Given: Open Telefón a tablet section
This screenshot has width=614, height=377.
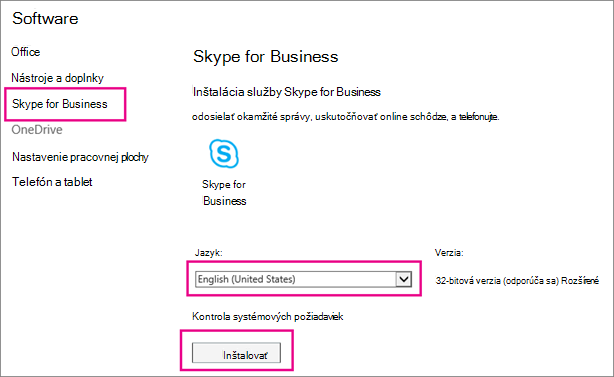Looking at the screenshot, I should (x=52, y=182).
